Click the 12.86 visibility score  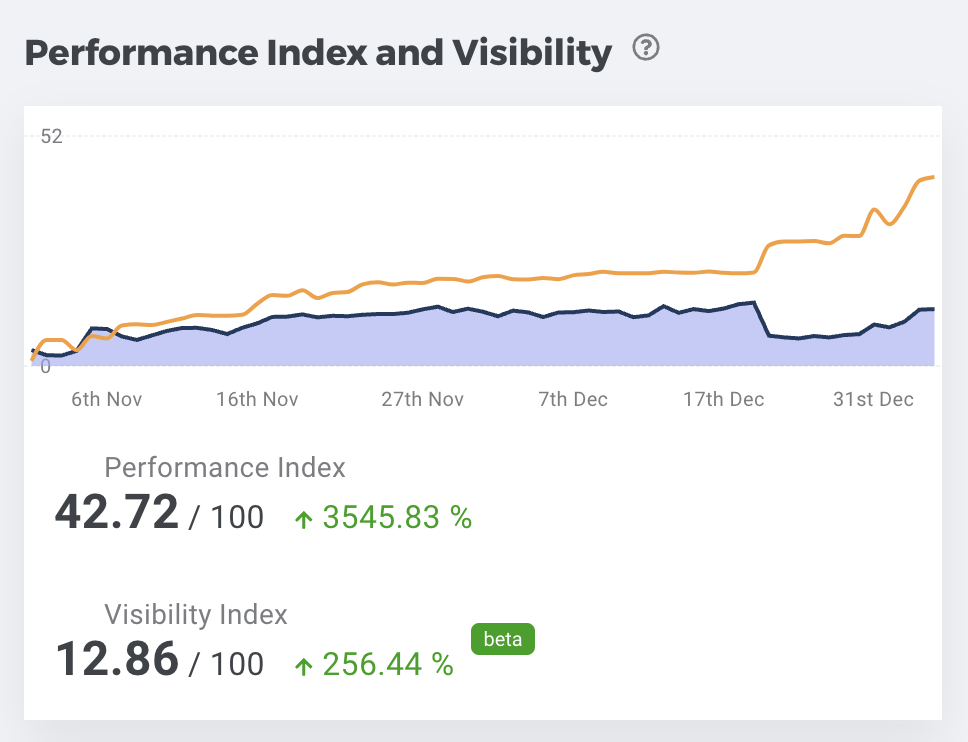pyautogui.click(x=117, y=660)
